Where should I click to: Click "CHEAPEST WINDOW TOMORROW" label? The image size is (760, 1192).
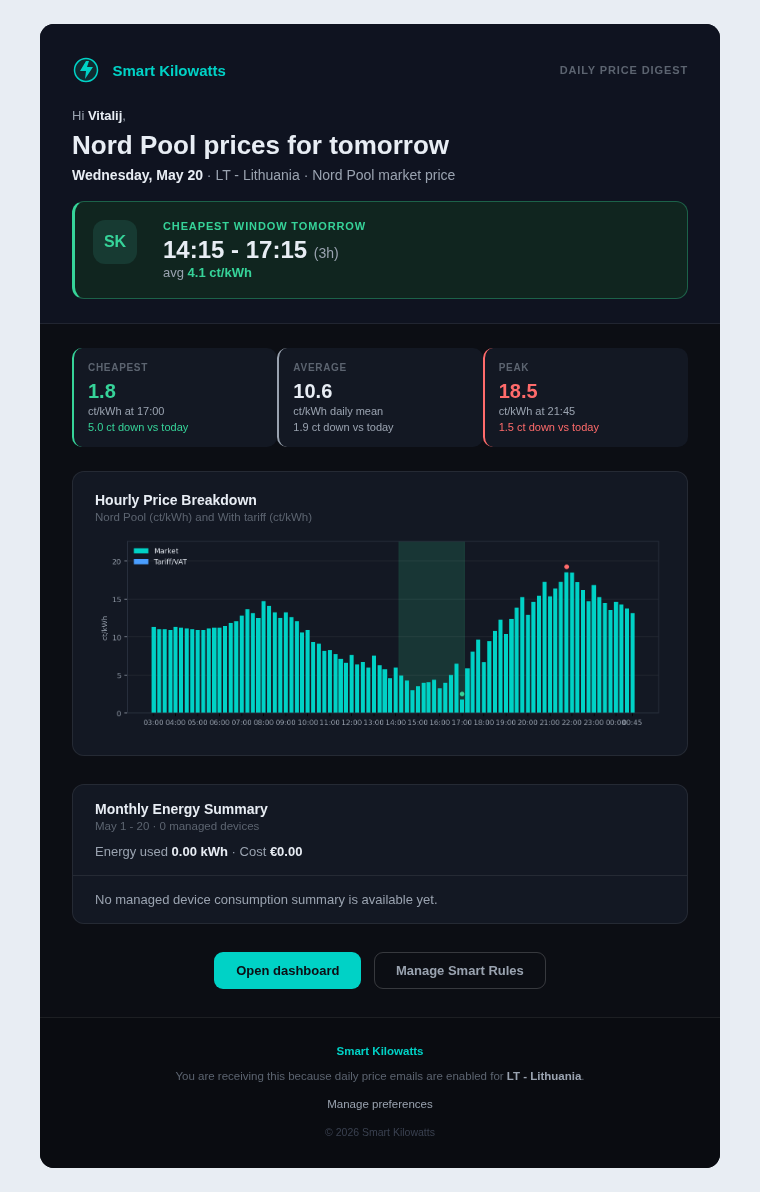click(x=264, y=227)
